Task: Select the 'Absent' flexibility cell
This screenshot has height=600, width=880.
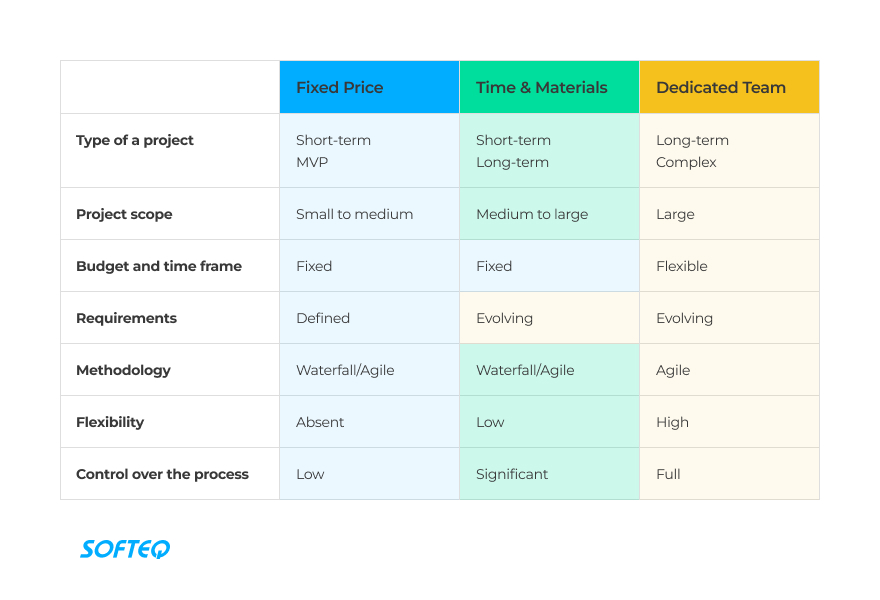Action: [x=320, y=422]
